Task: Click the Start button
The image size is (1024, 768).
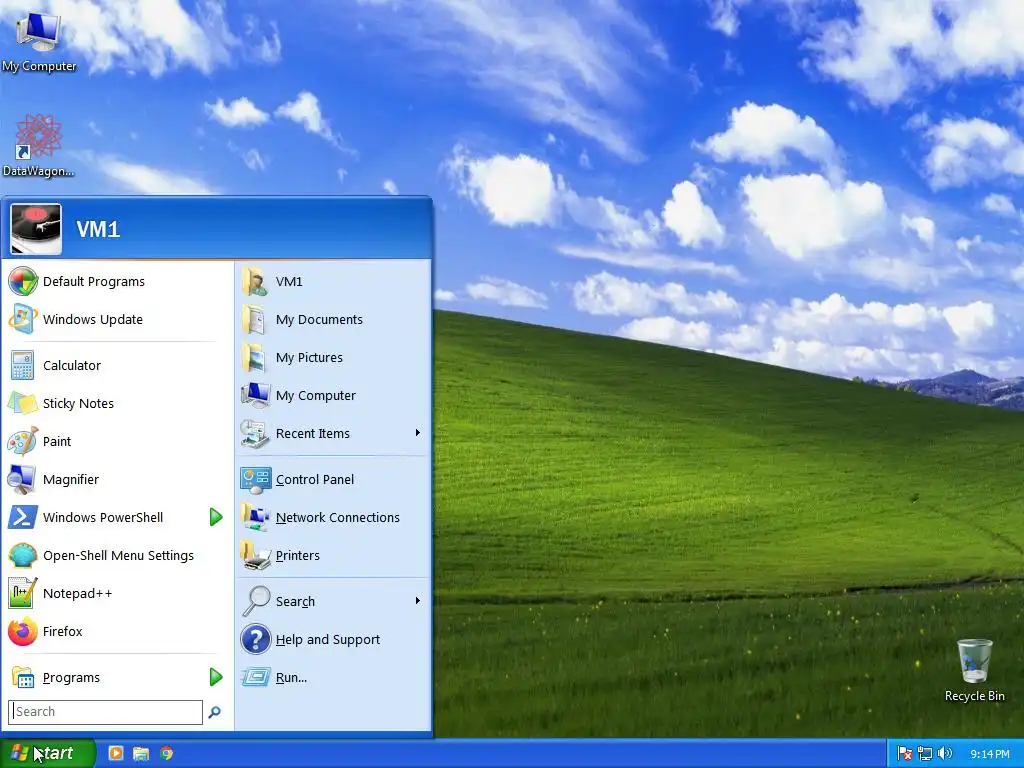Action: click(x=47, y=753)
